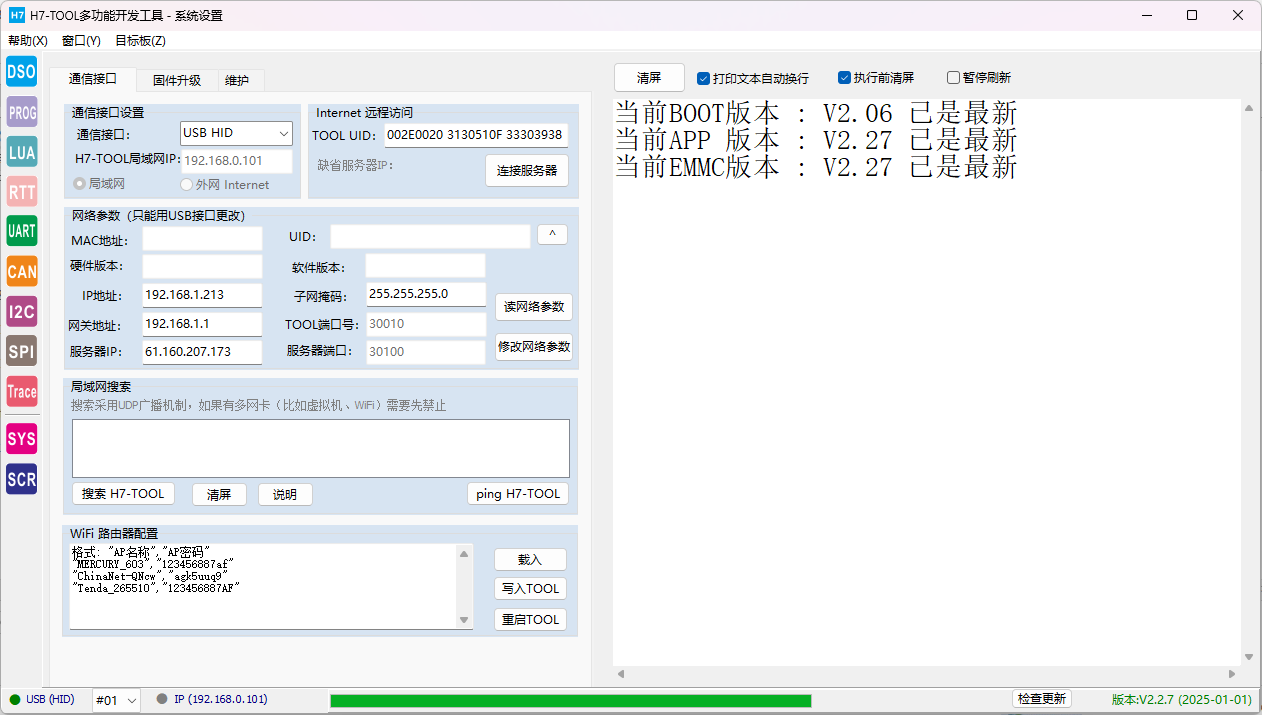Image resolution: width=1262 pixels, height=715 pixels.
Task: Select the I2C sidebar icon
Action: click(x=21, y=312)
